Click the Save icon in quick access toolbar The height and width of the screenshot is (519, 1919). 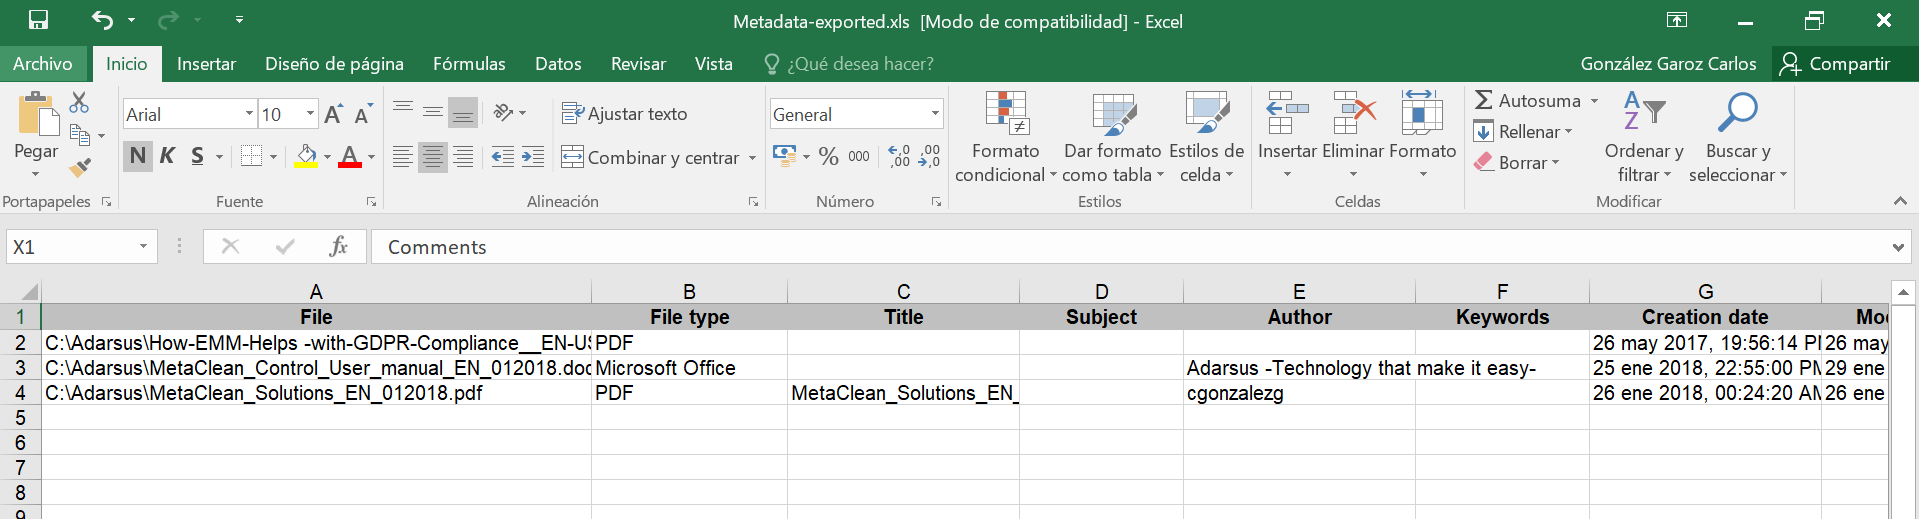click(x=38, y=20)
